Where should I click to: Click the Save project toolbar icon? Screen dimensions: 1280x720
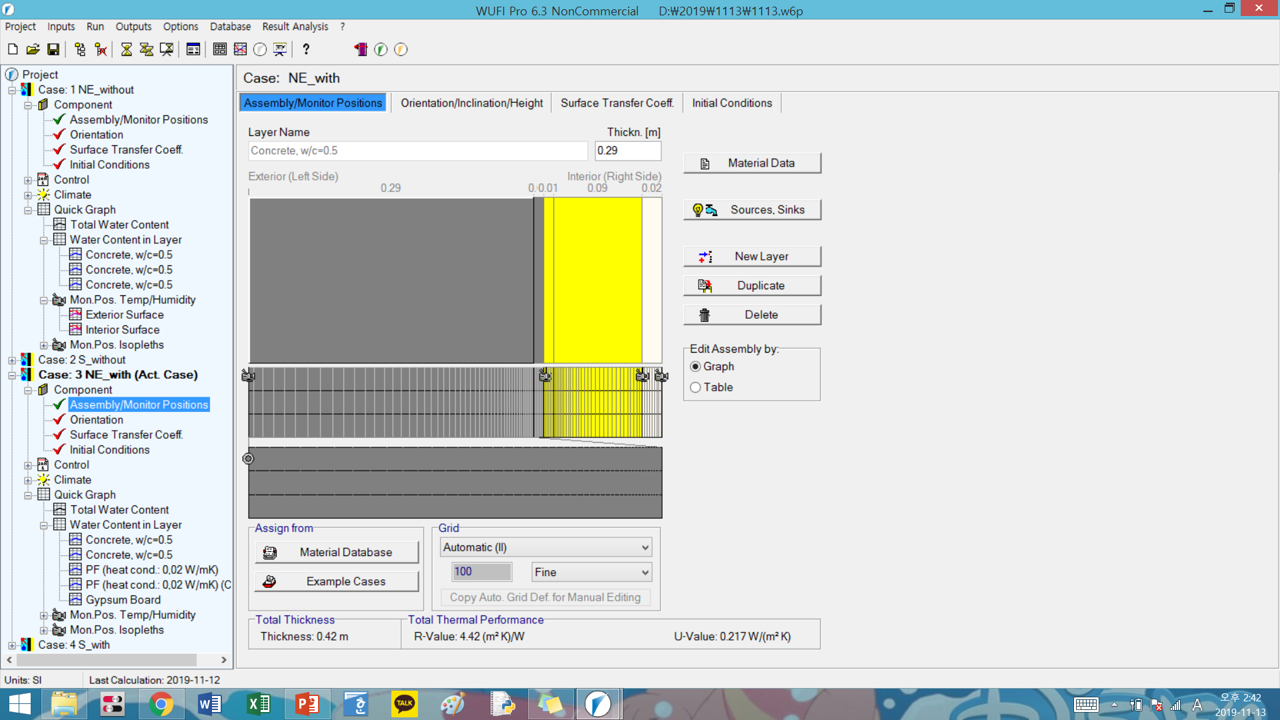53,49
